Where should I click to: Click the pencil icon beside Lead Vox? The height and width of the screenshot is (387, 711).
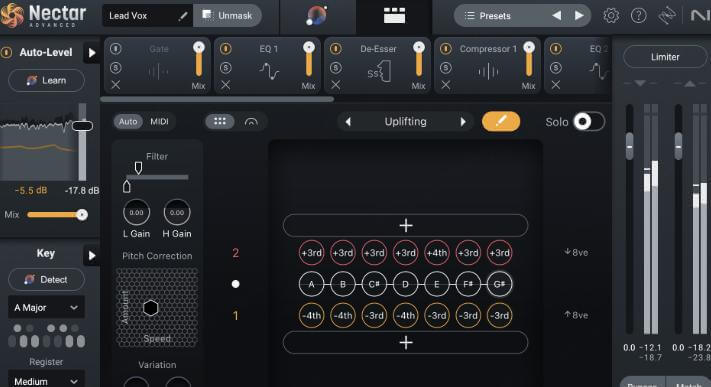(183, 16)
